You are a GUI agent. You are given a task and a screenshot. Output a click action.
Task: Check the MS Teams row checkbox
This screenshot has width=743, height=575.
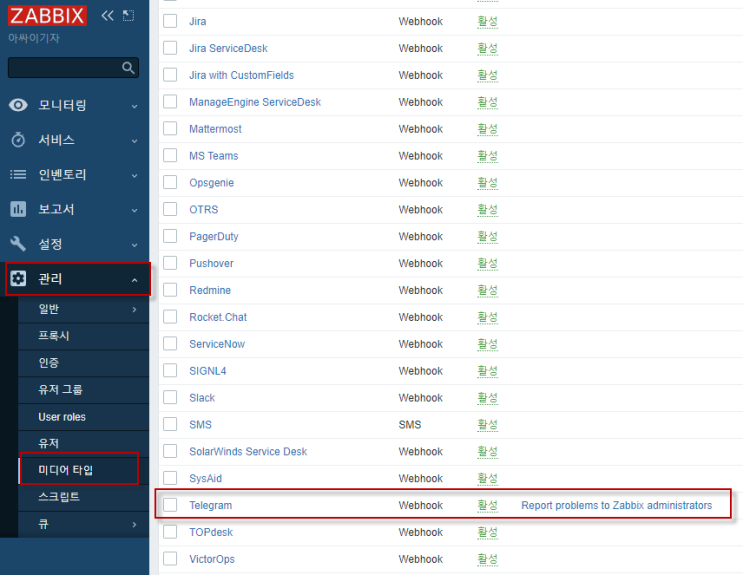(x=170, y=155)
